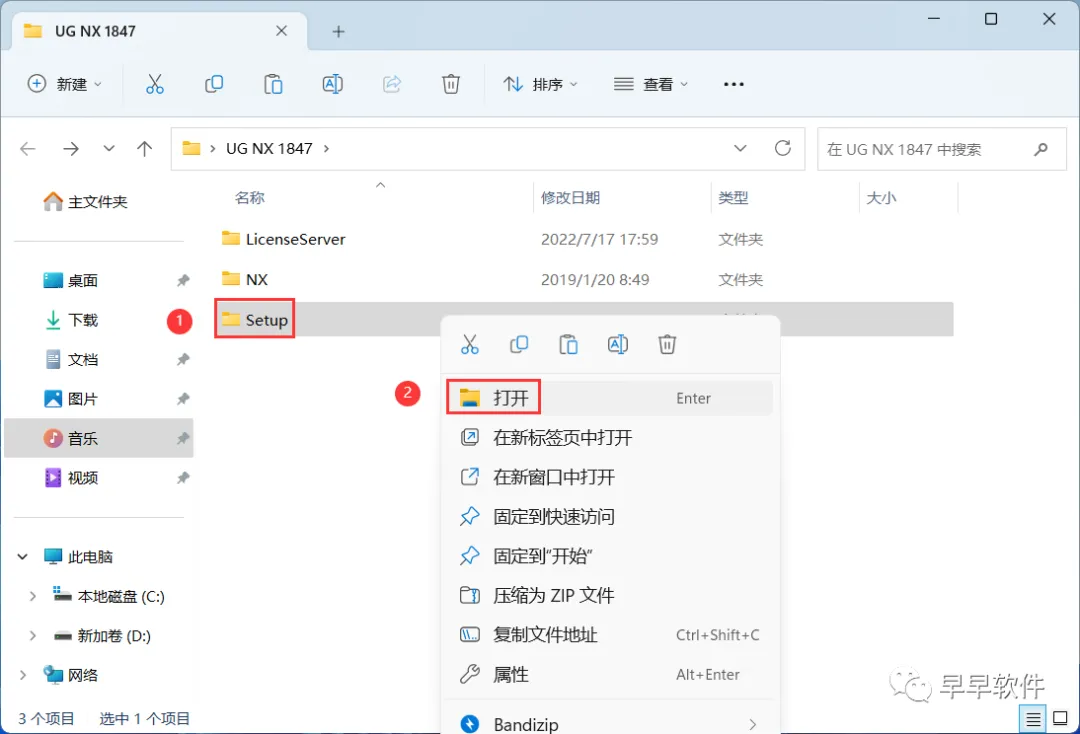Click UG NX 1847 breadcrumb in address bar
Screen dimensions: 1080x734
(269, 149)
